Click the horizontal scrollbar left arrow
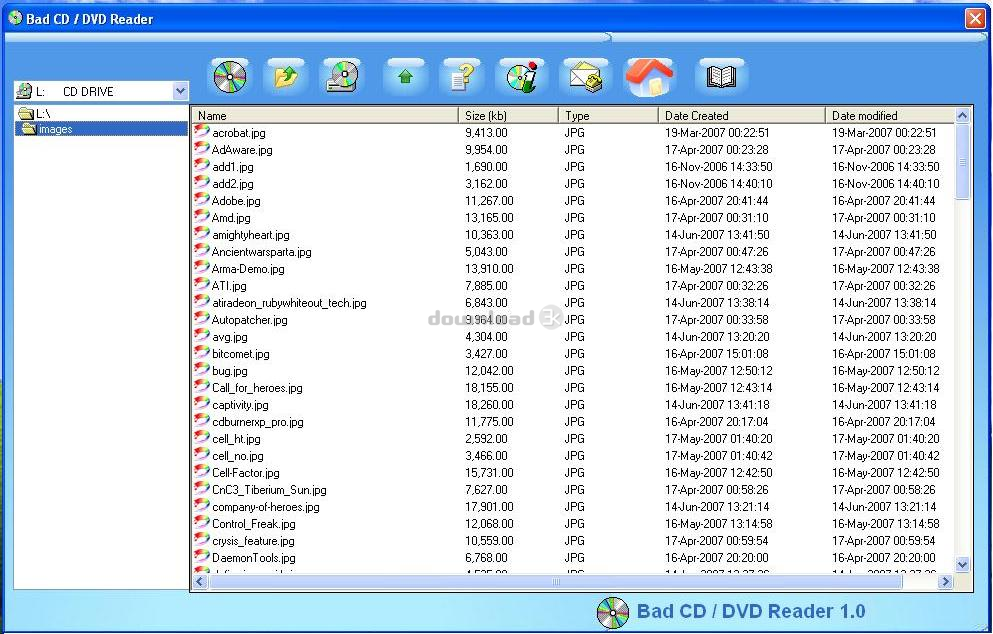 pos(200,581)
